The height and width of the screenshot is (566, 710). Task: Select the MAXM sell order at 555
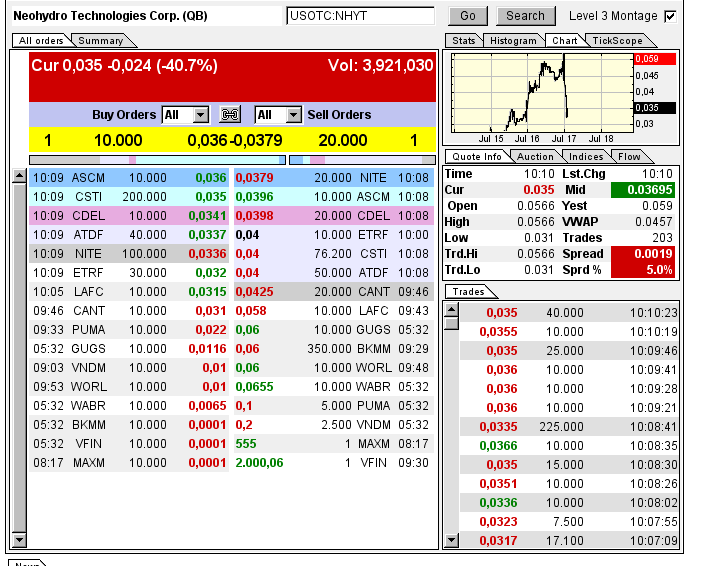[334, 444]
